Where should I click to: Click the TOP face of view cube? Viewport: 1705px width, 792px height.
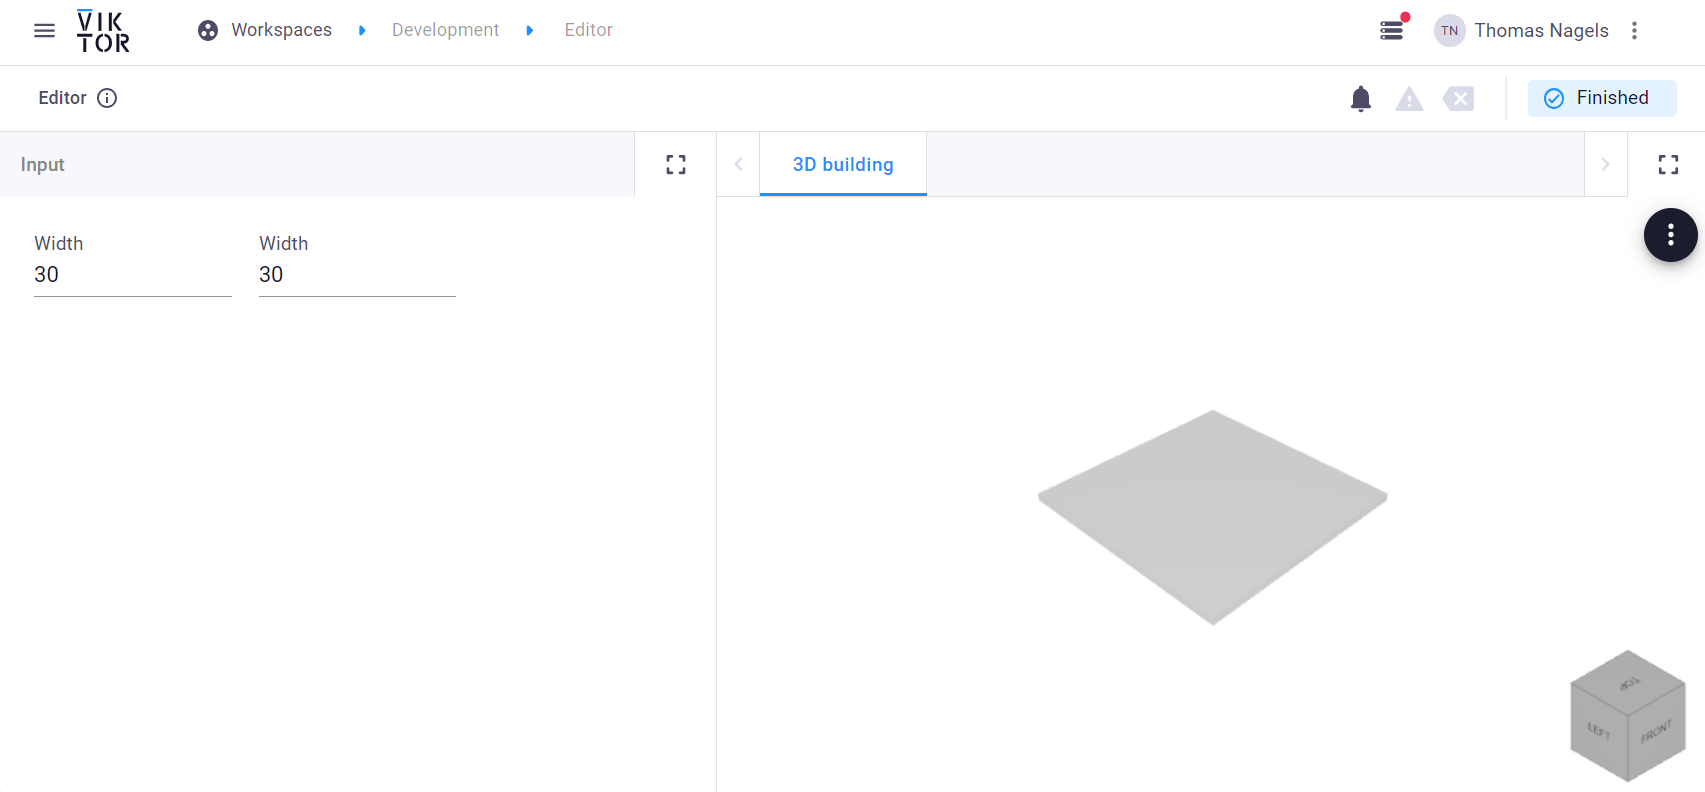(x=1629, y=682)
